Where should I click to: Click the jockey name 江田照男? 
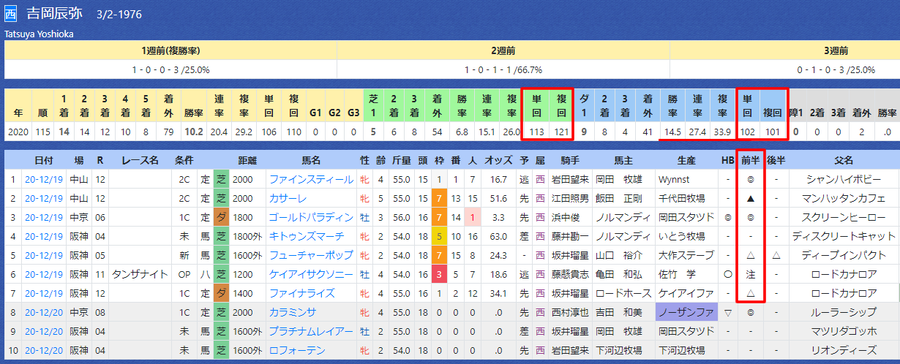click(x=570, y=199)
